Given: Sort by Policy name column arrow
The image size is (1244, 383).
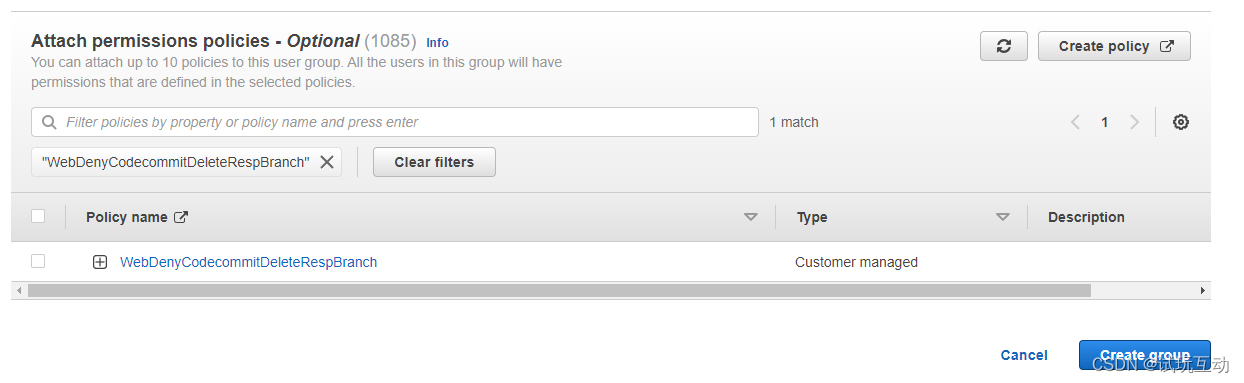Looking at the screenshot, I should pyautogui.click(x=751, y=217).
